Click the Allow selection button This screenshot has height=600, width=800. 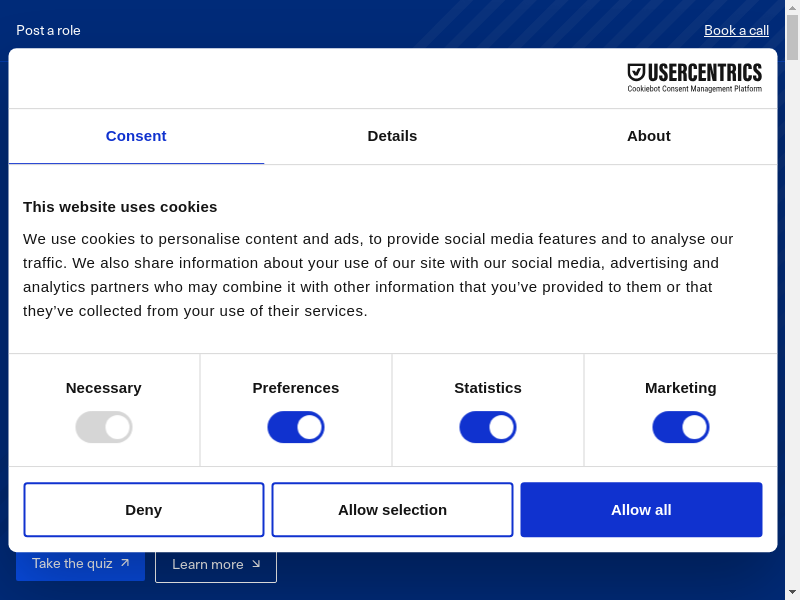coord(392,510)
